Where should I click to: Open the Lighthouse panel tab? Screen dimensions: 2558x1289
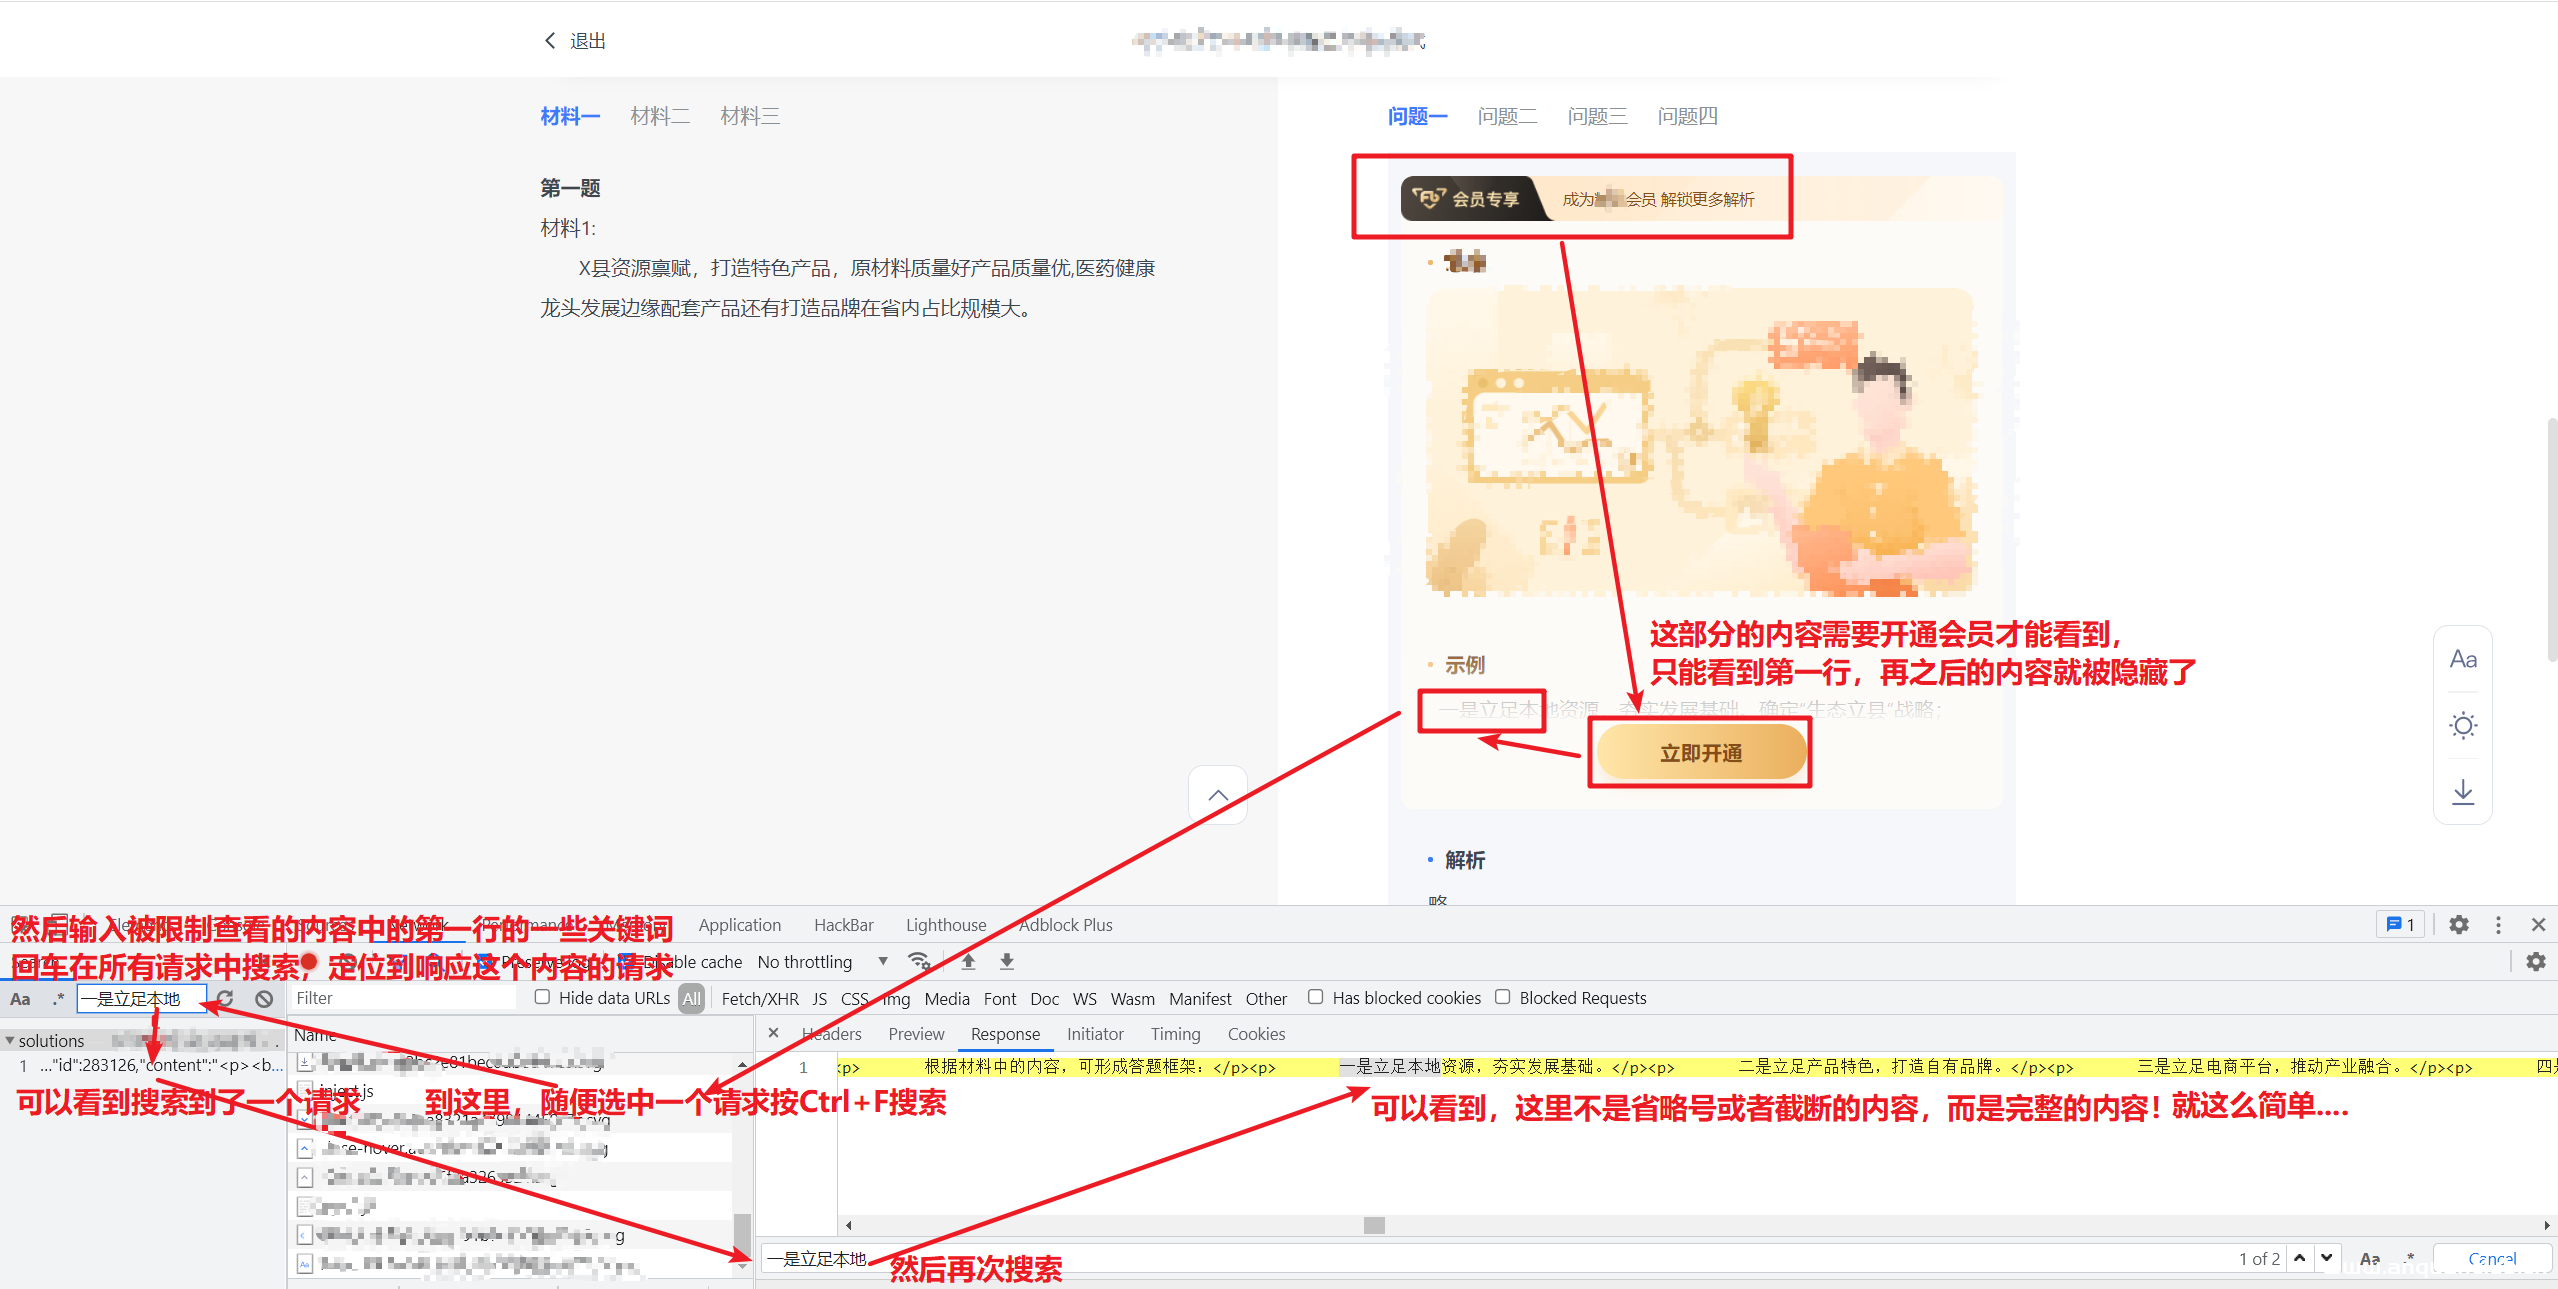tap(945, 924)
